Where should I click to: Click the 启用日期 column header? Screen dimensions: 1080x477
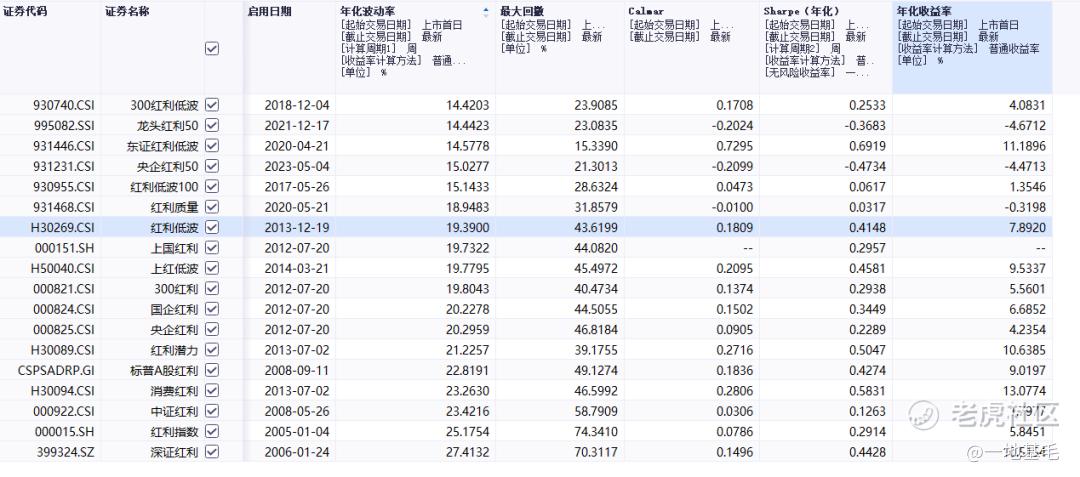269,12
